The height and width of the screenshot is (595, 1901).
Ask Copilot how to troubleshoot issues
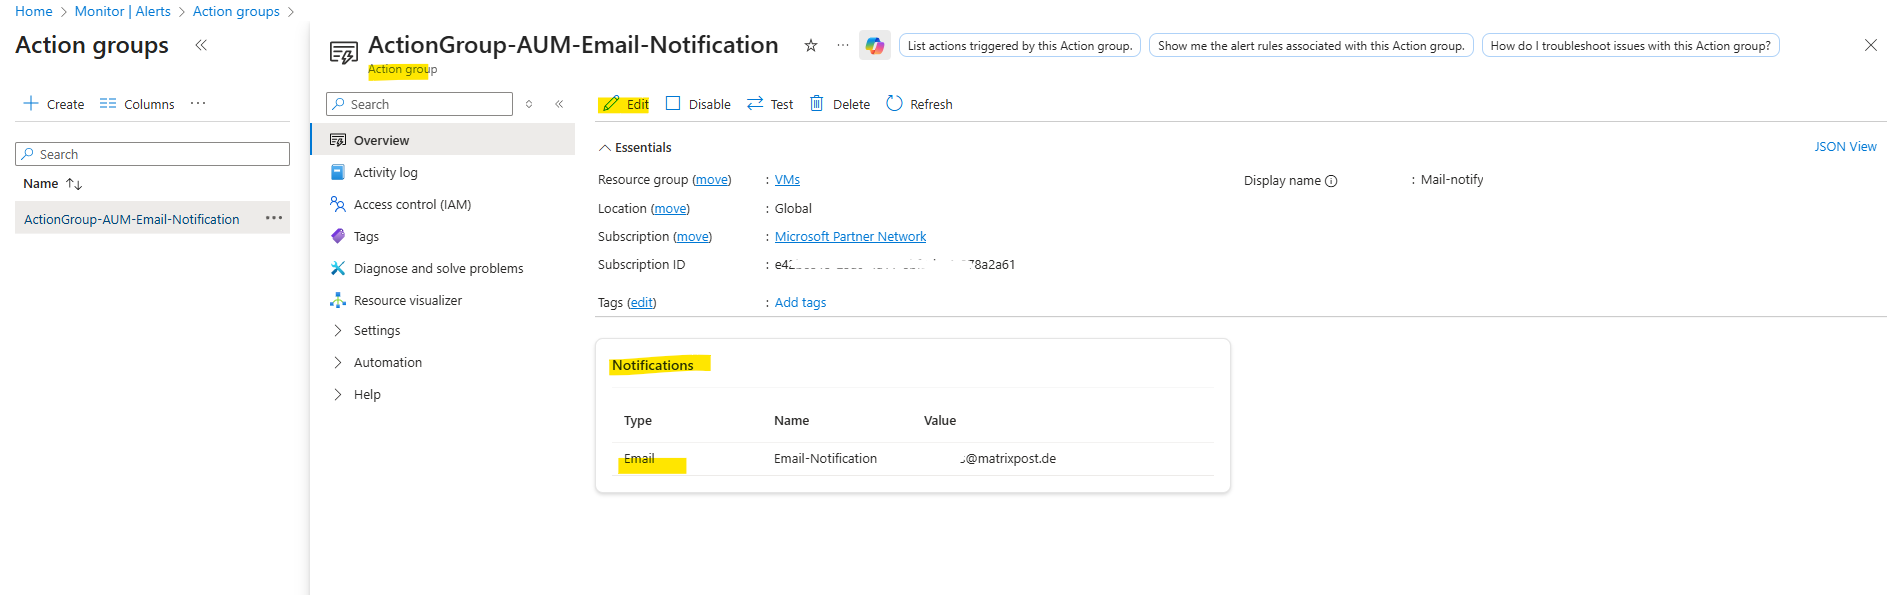point(1630,45)
